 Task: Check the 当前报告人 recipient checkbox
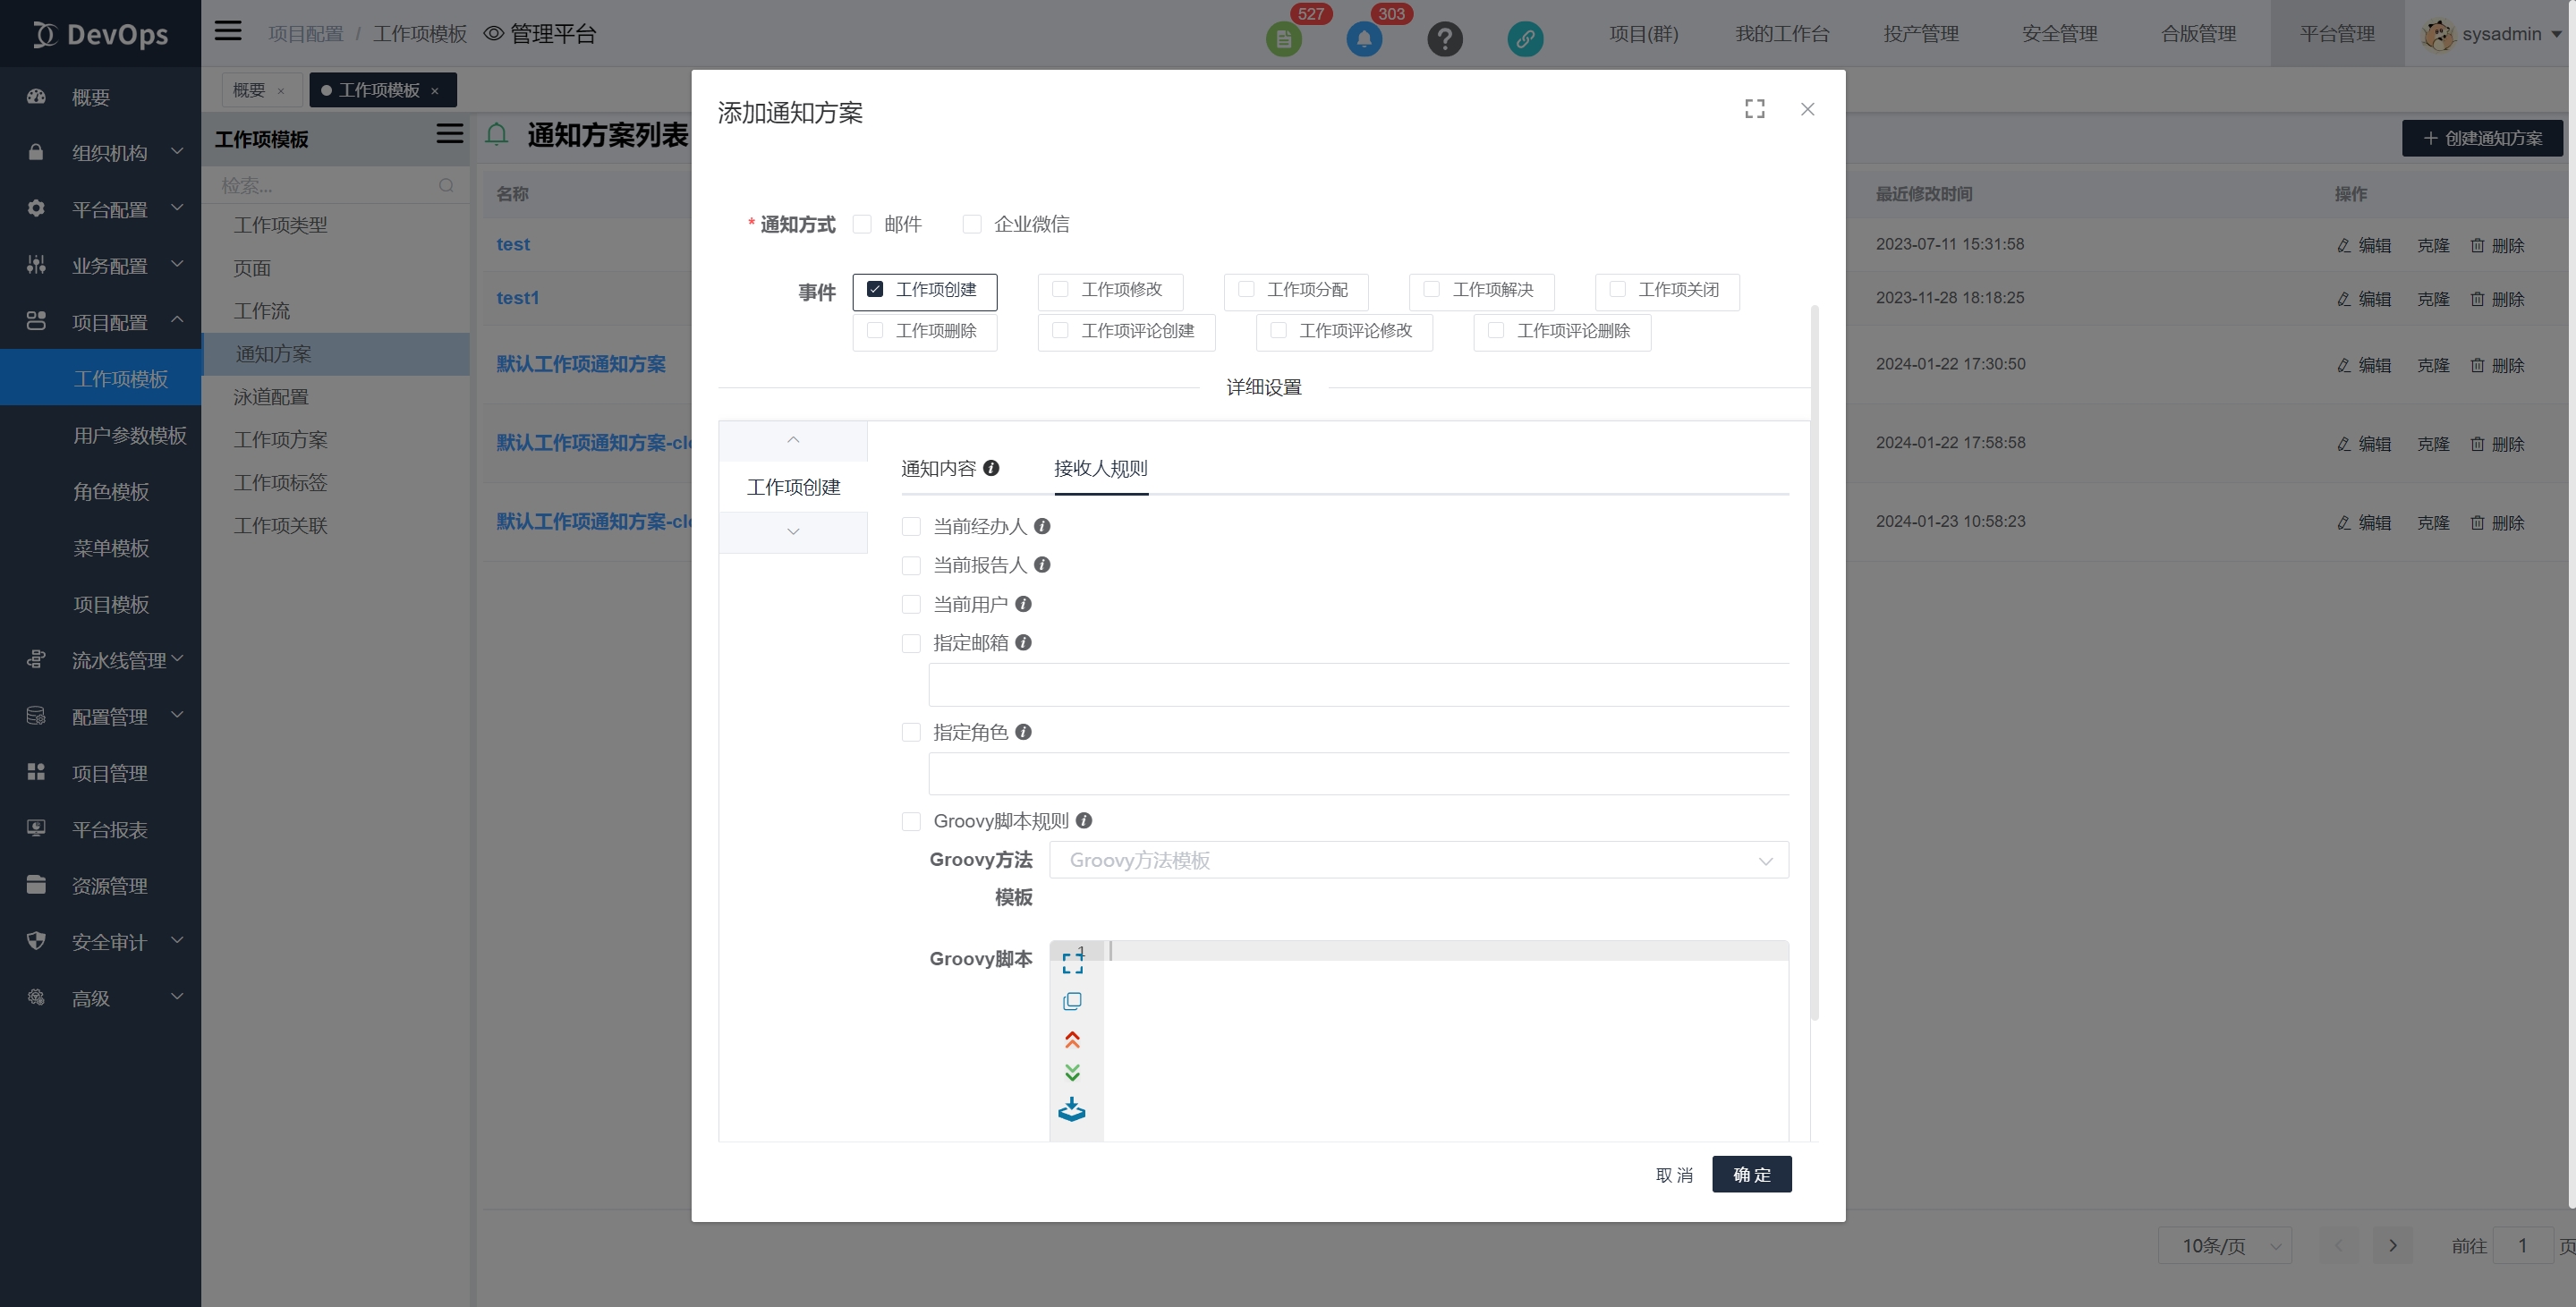[x=911, y=566]
